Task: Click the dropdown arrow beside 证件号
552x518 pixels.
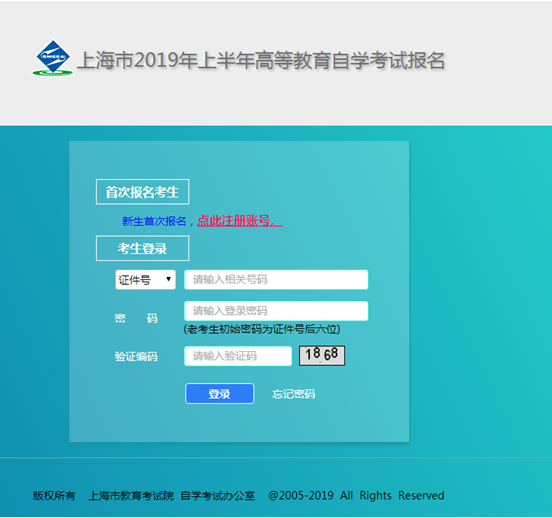Action: [169, 279]
